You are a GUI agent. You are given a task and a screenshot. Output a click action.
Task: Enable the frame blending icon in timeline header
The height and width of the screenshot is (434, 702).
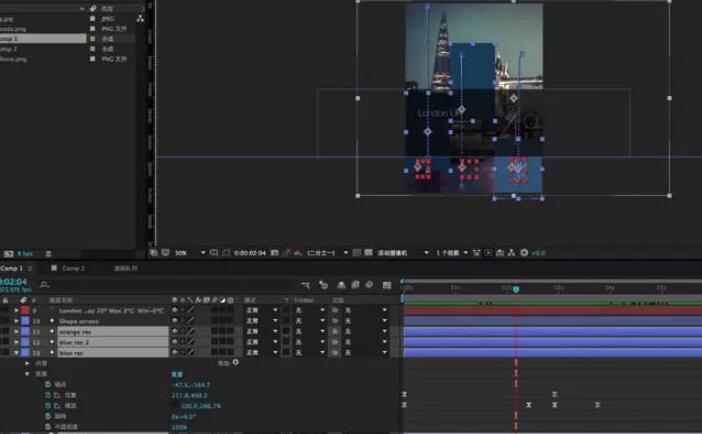(x=355, y=285)
